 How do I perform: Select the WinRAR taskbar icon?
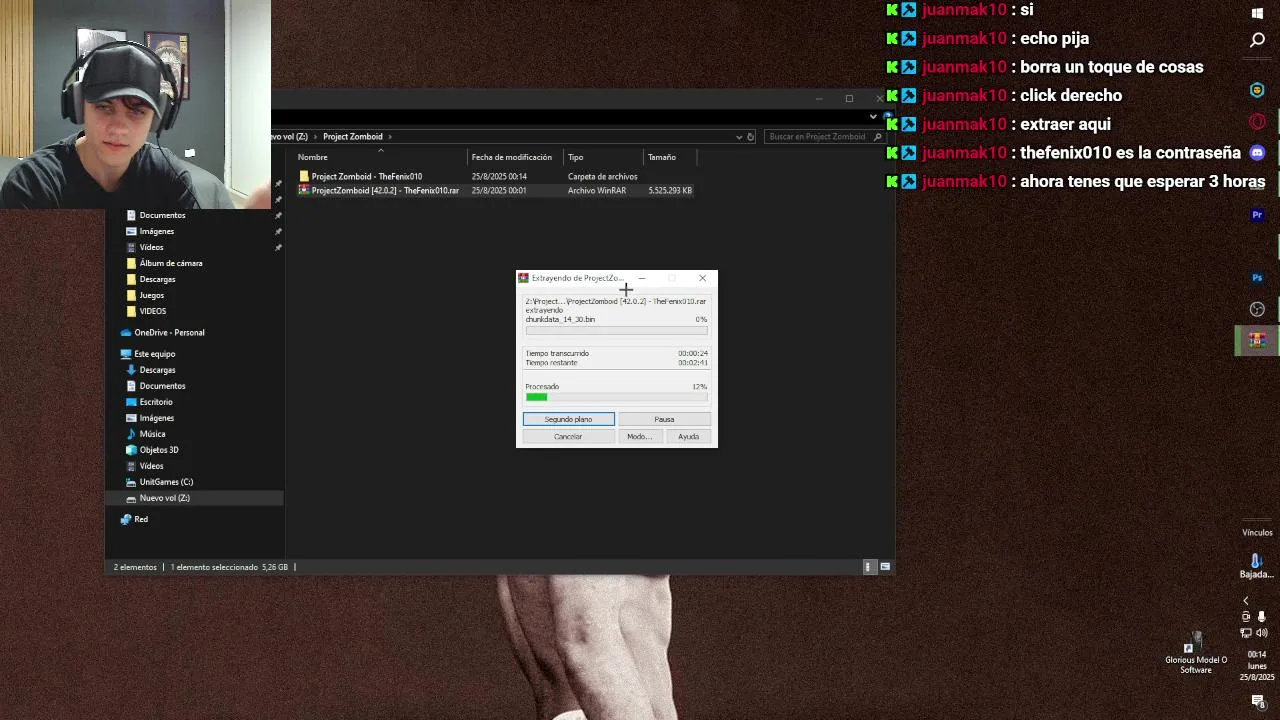1257,340
